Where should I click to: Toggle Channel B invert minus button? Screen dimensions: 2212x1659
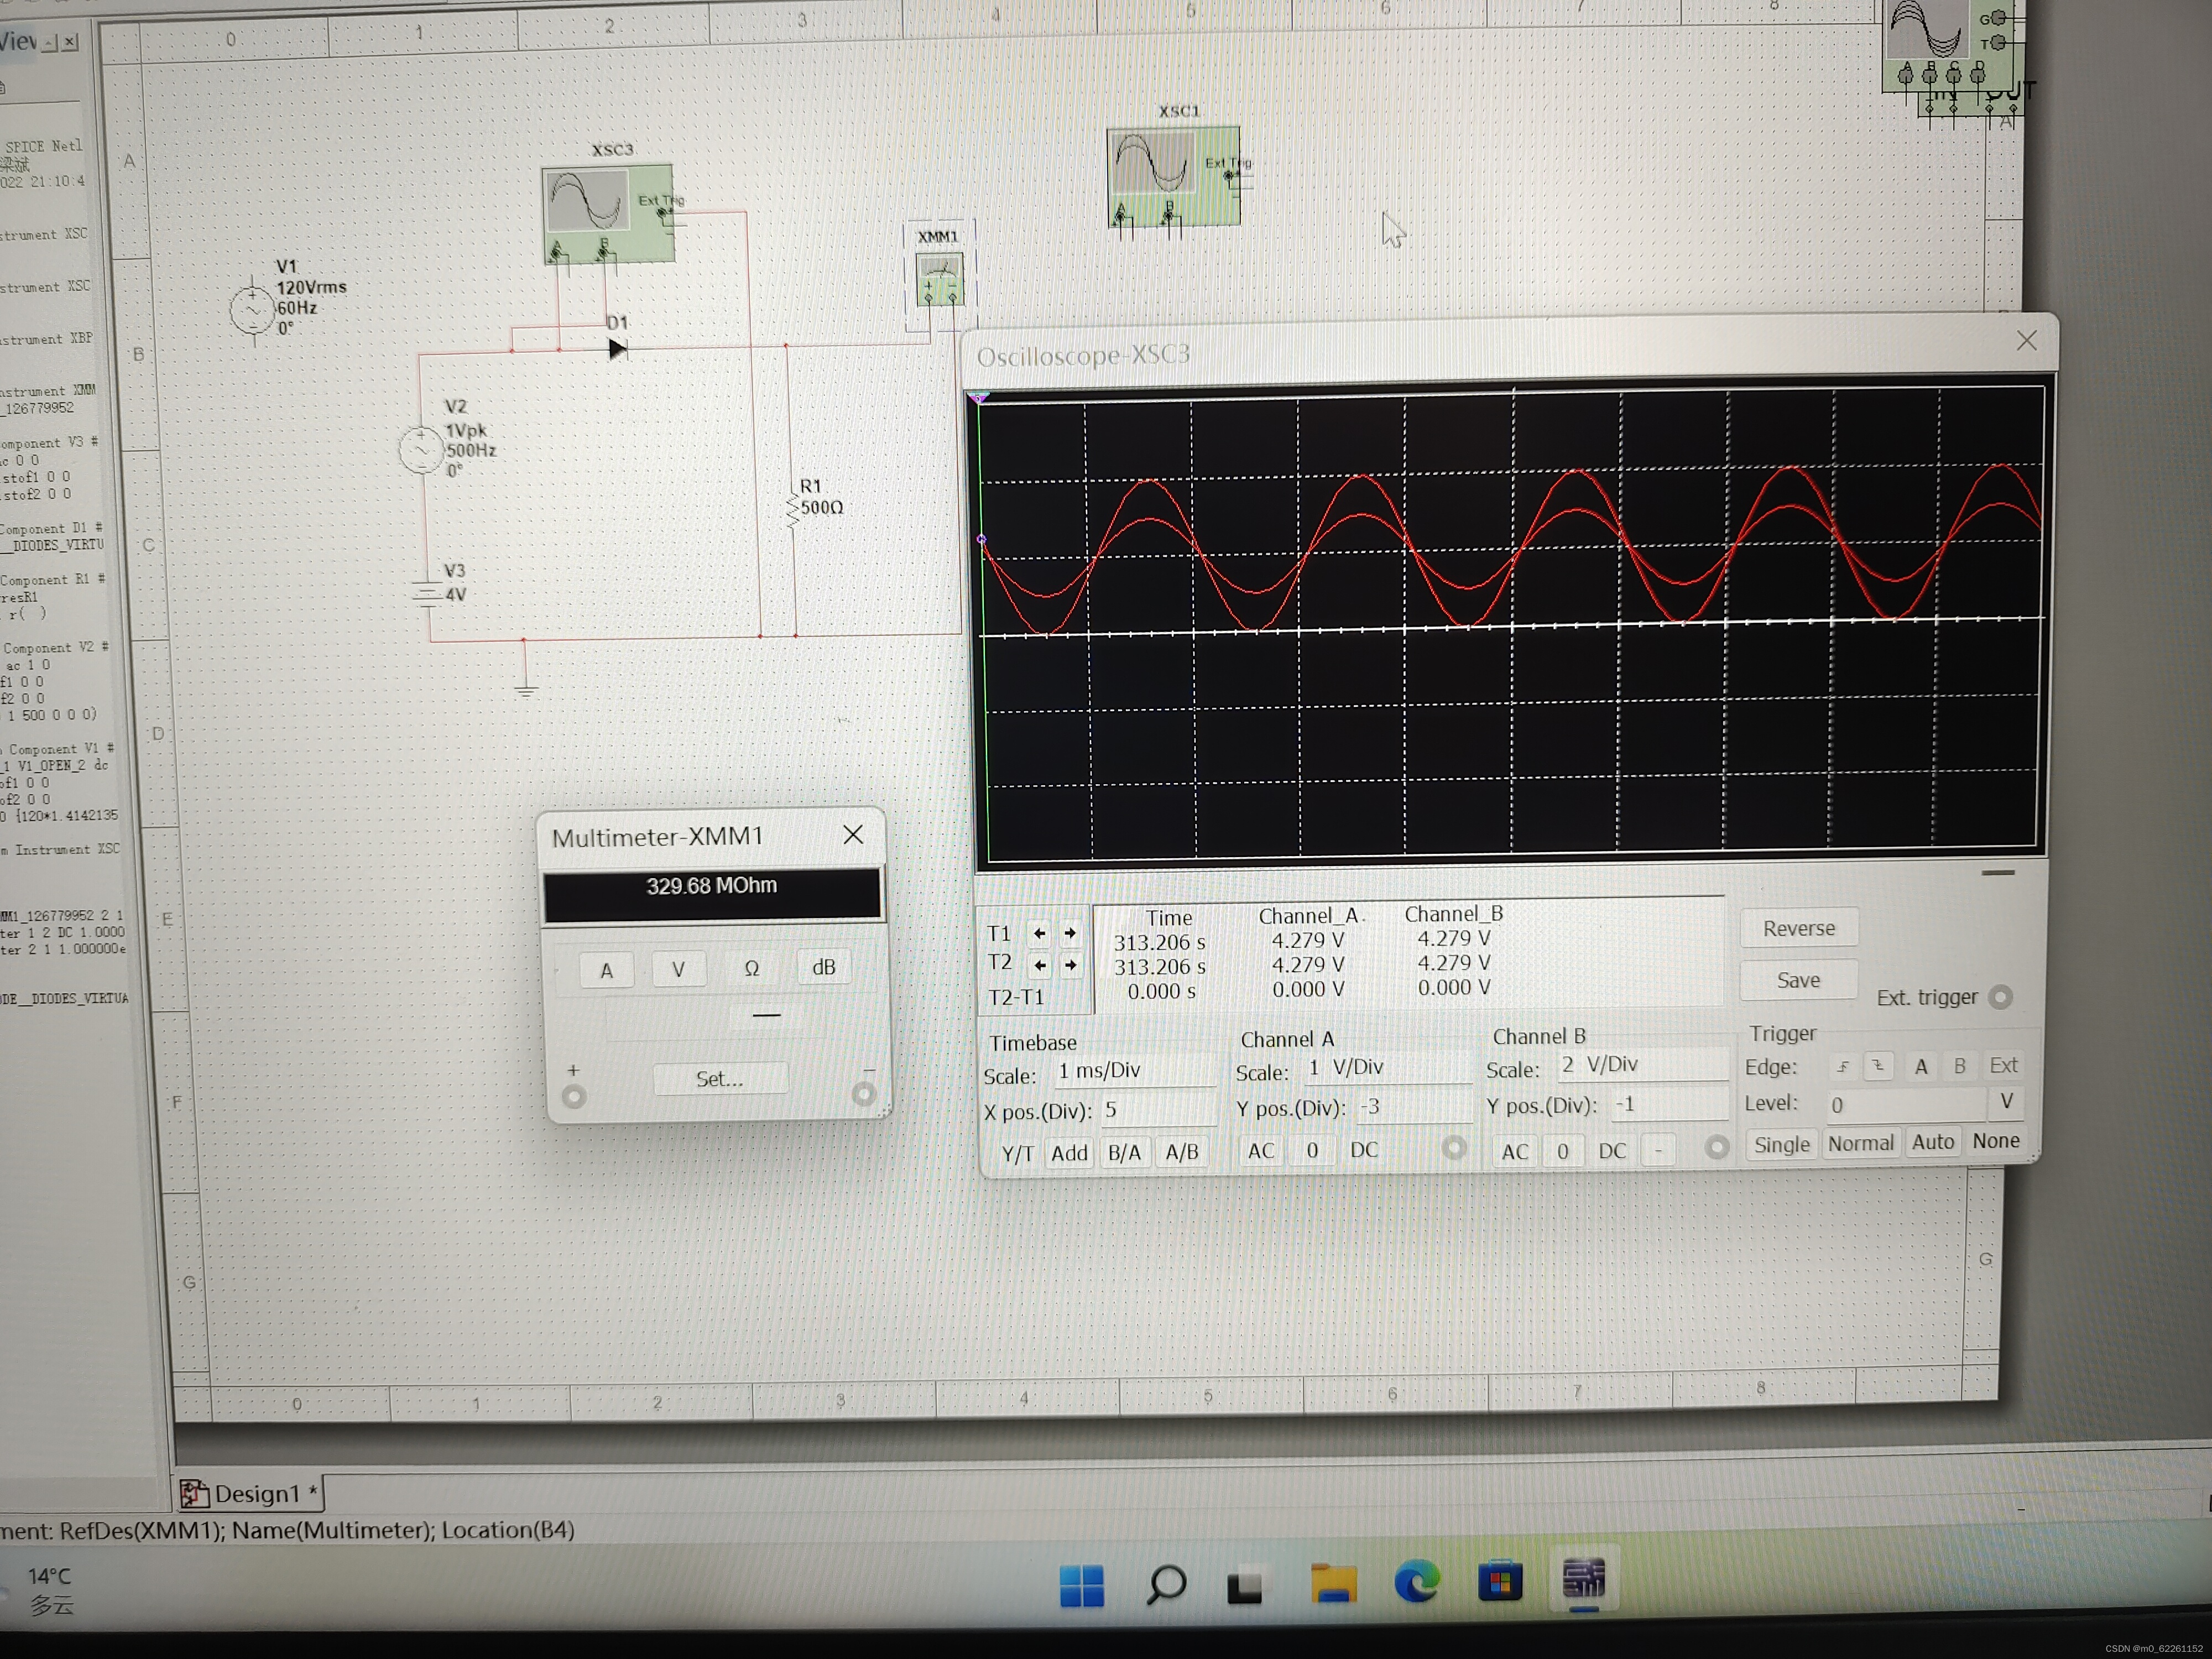coord(1658,1150)
